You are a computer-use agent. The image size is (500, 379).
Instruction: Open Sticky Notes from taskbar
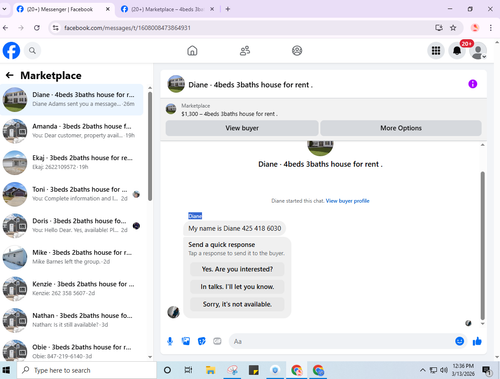(254, 370)
